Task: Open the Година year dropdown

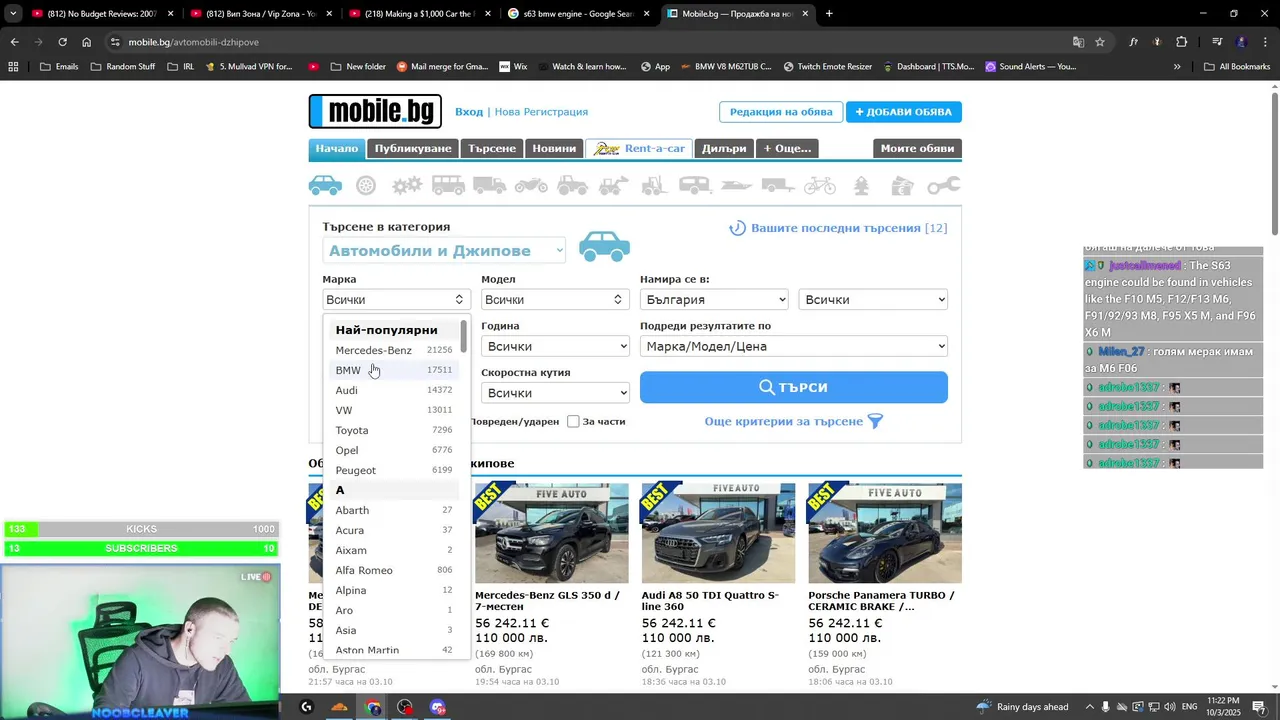Action: [555, 346]
